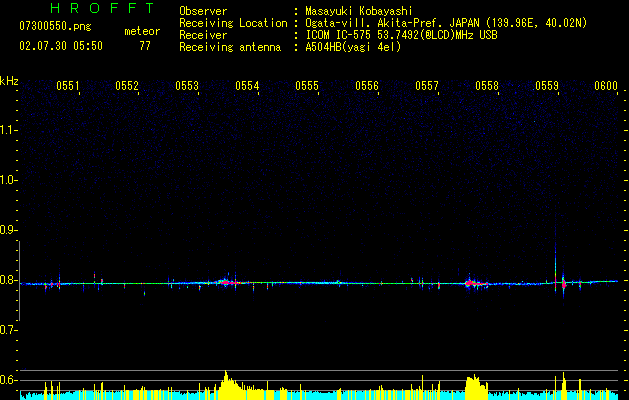Image resolution: width=629 pixels, height=400 pixels.
Task: Click the 0.9 kHz axis label
Action: [x=8, y=230]
